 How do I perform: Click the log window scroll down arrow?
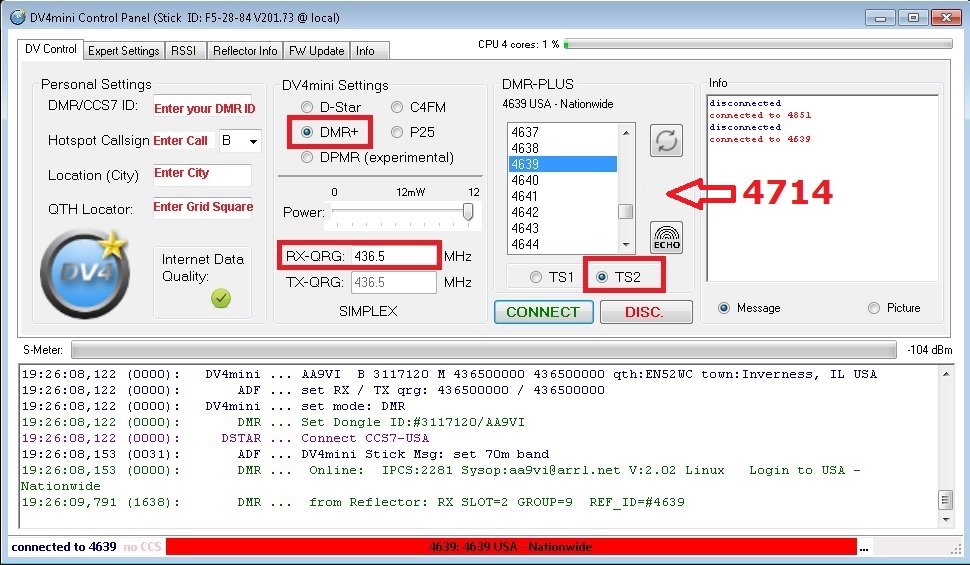pos(946,520)
